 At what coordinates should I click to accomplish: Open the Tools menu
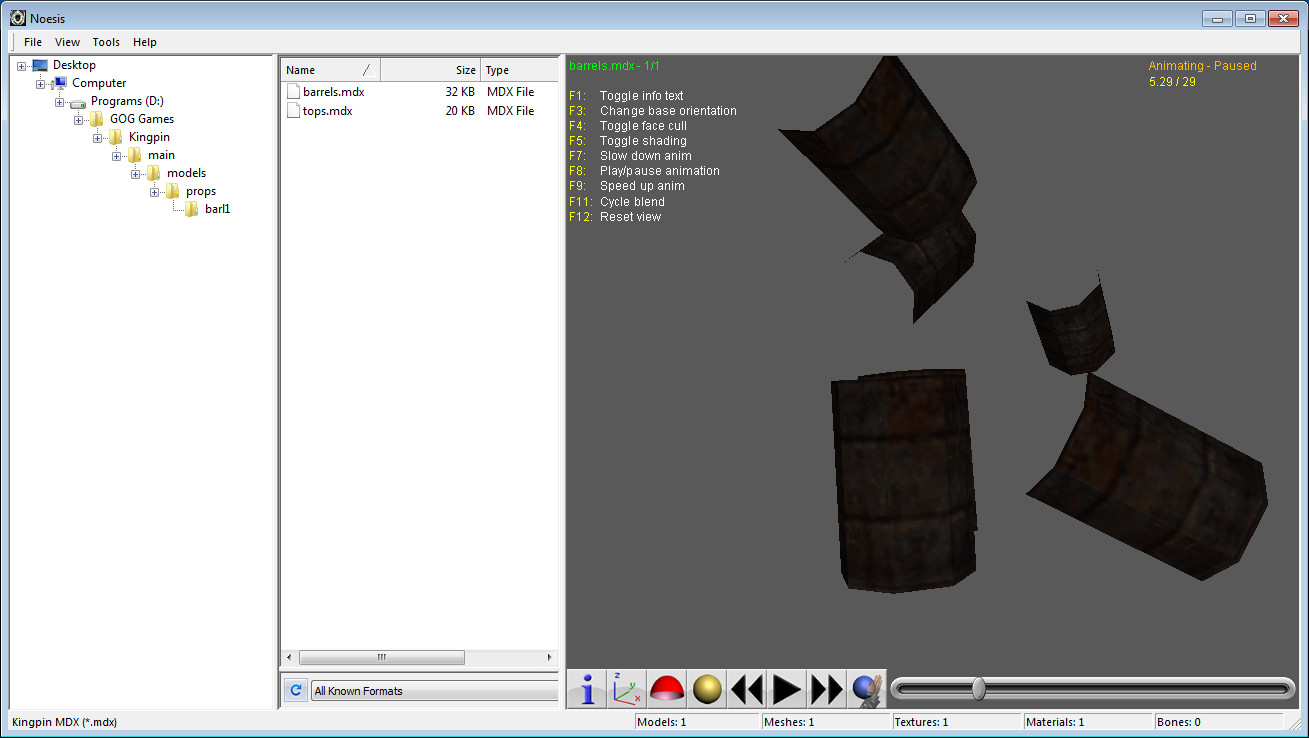pyautogui.click(x=106, y=42)
